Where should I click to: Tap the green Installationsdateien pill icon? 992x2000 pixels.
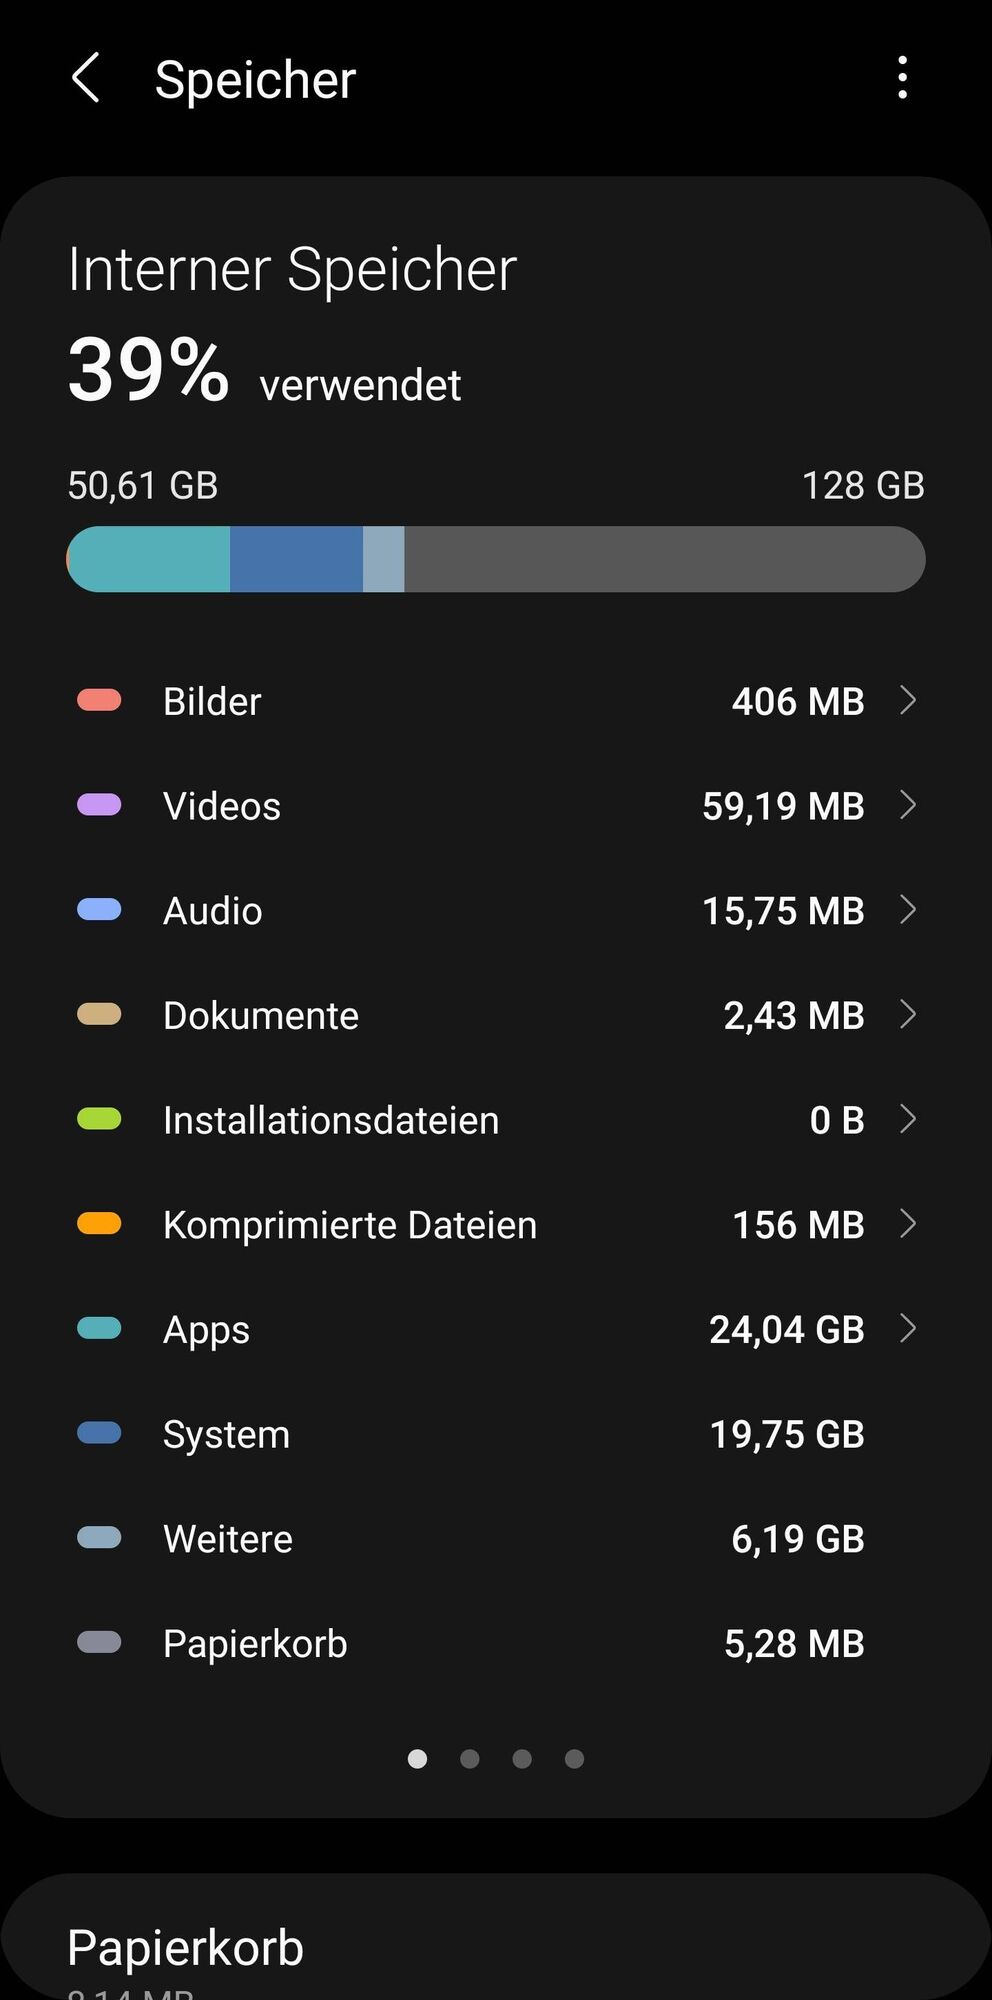[x=99, y=1119]
